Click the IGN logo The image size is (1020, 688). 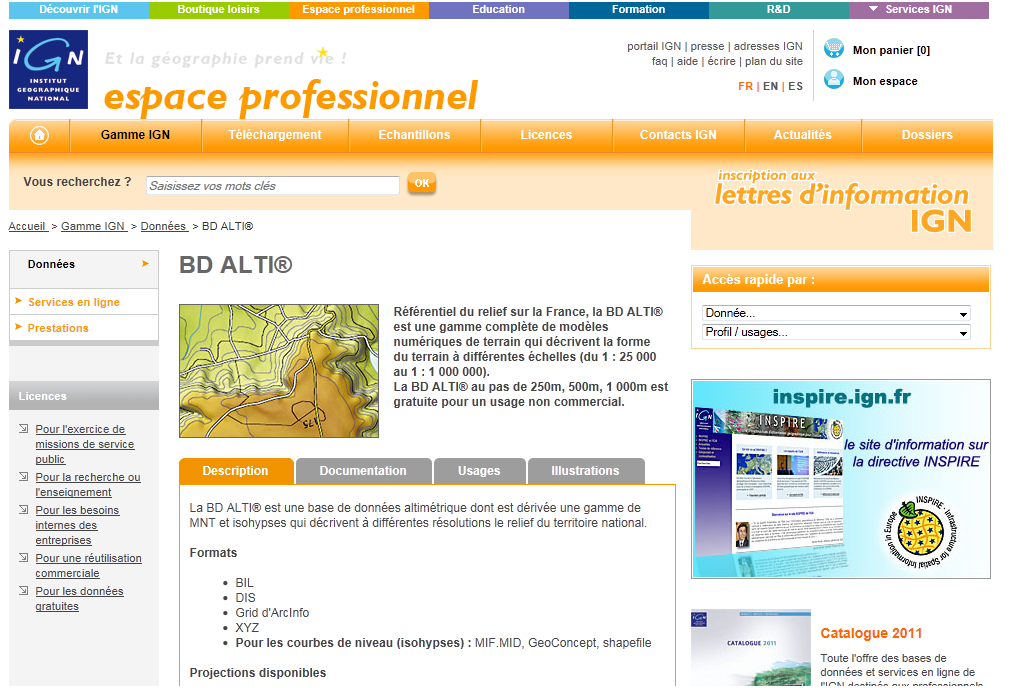pyautogui.click(x=48, y=70)
